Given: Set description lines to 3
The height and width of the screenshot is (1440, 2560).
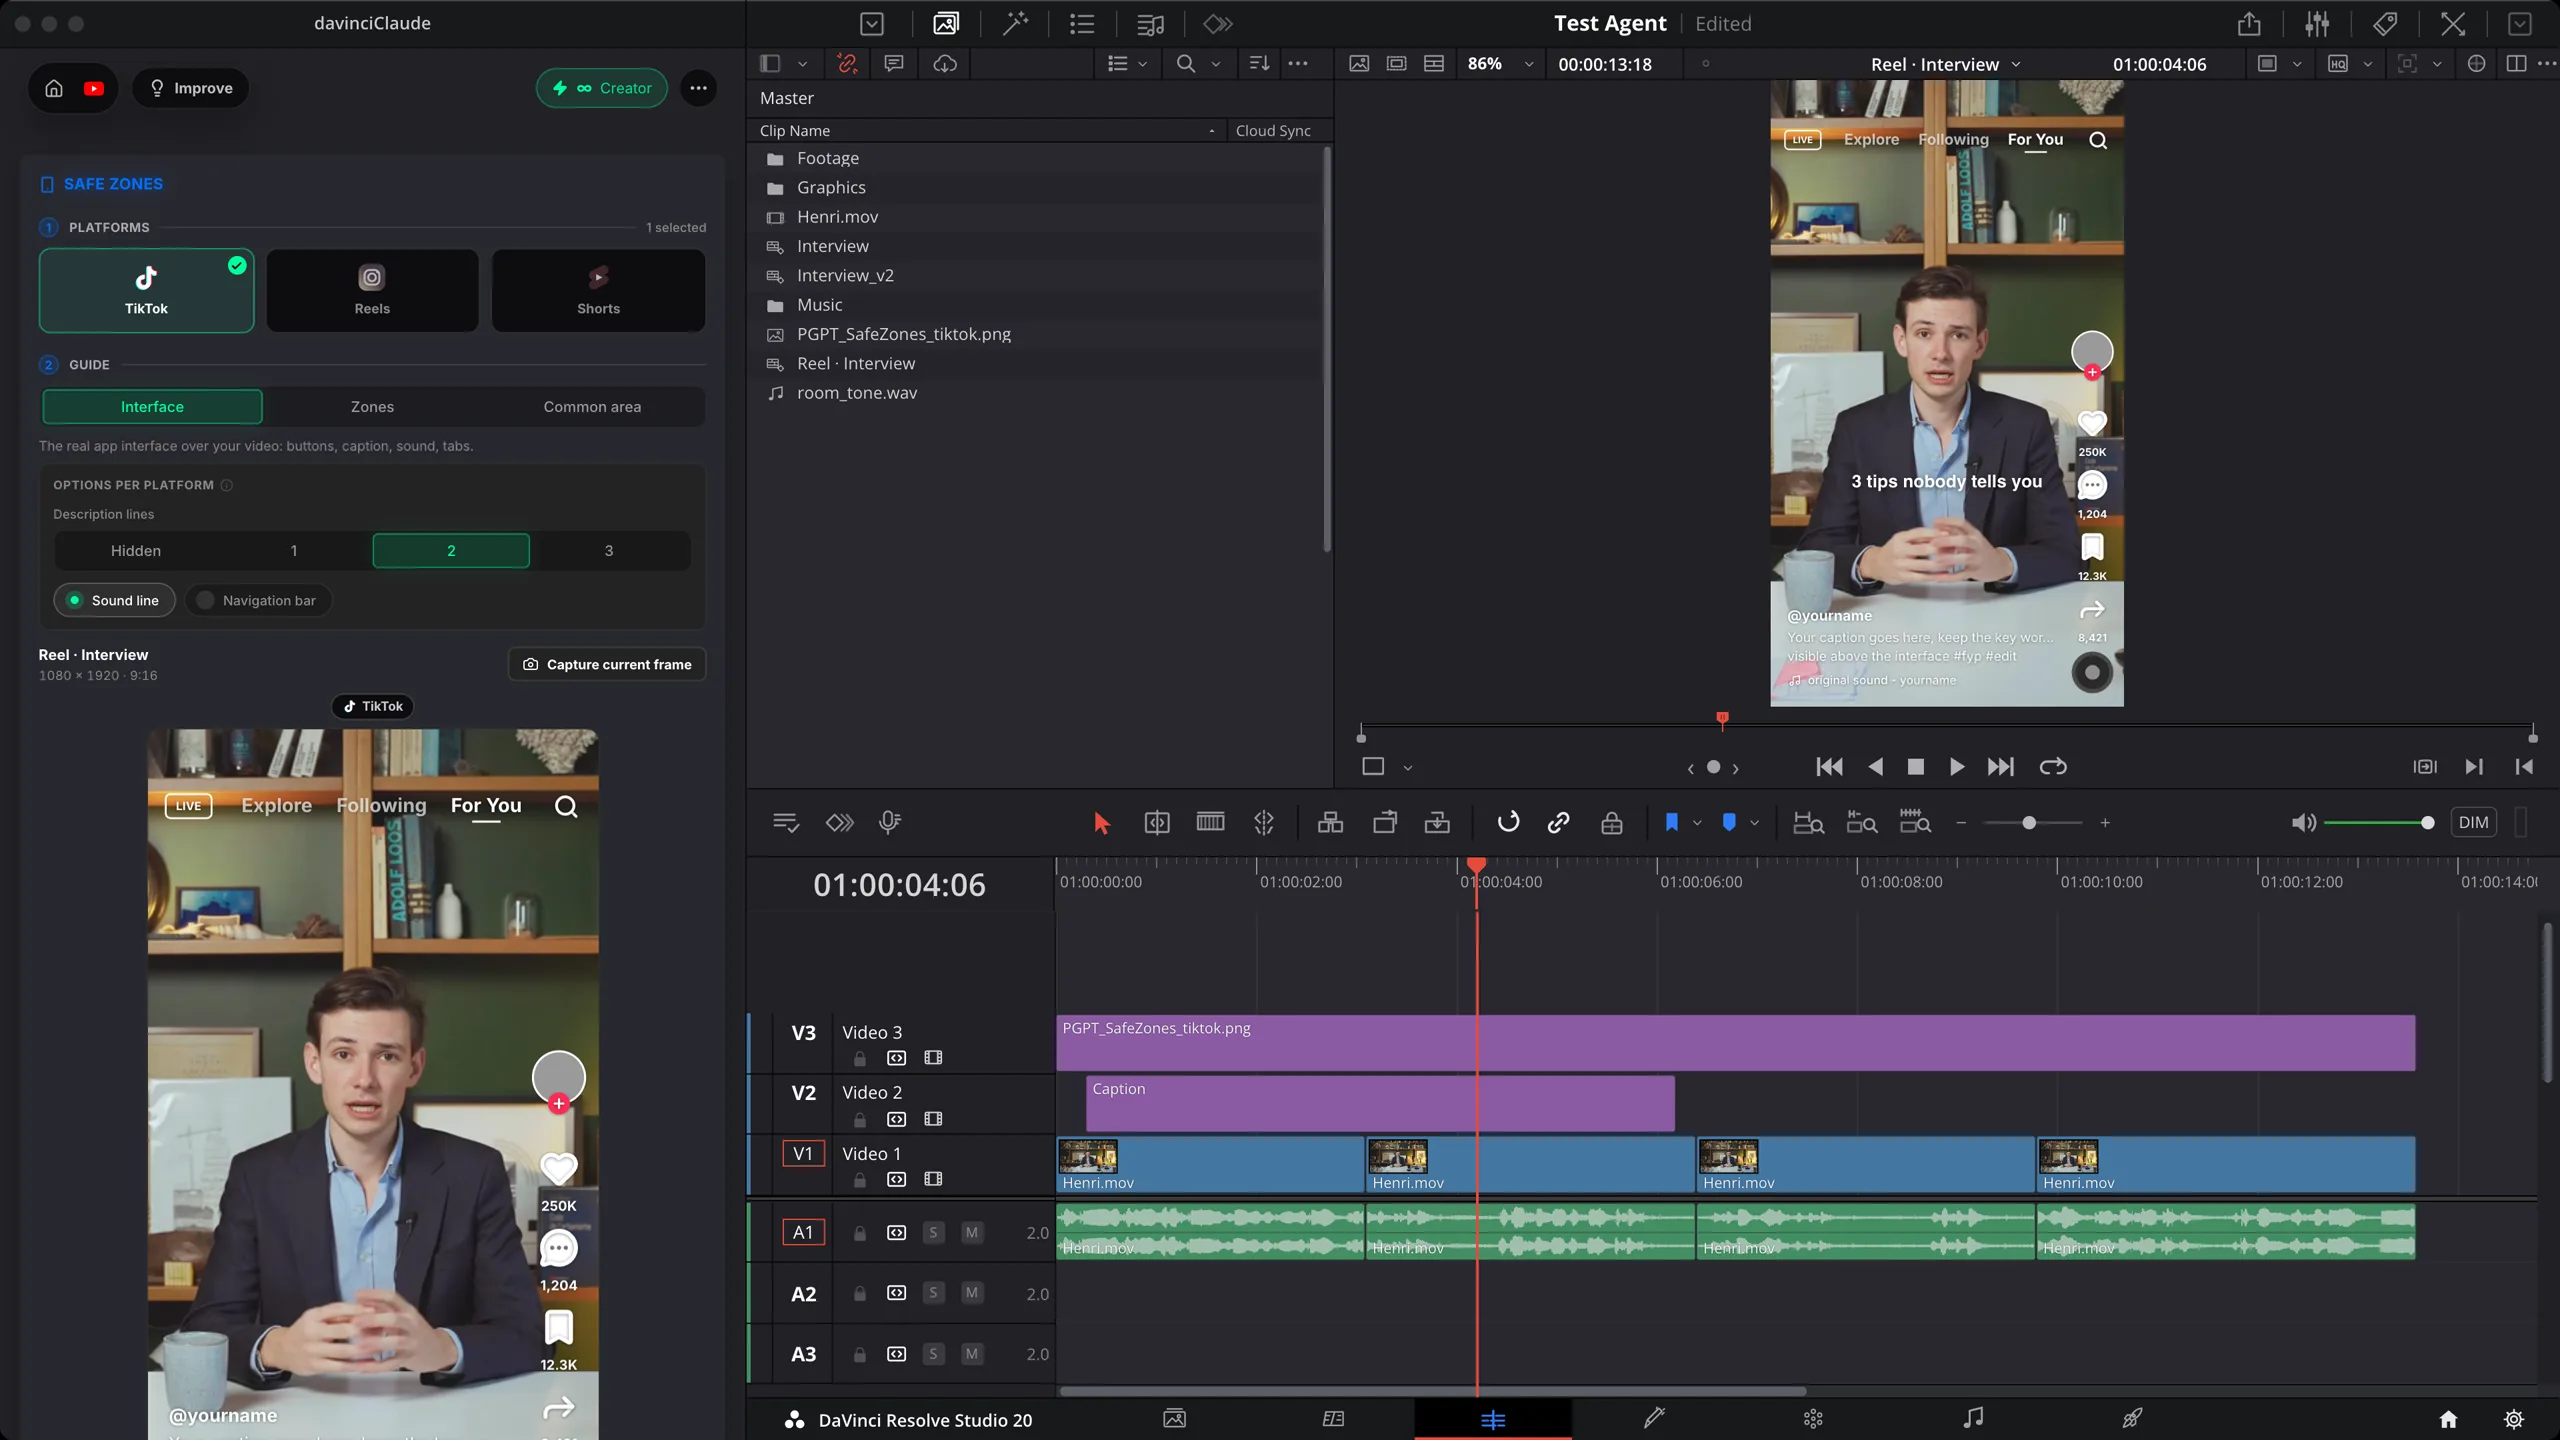Looking at the screenshot, I should (609, 551).
